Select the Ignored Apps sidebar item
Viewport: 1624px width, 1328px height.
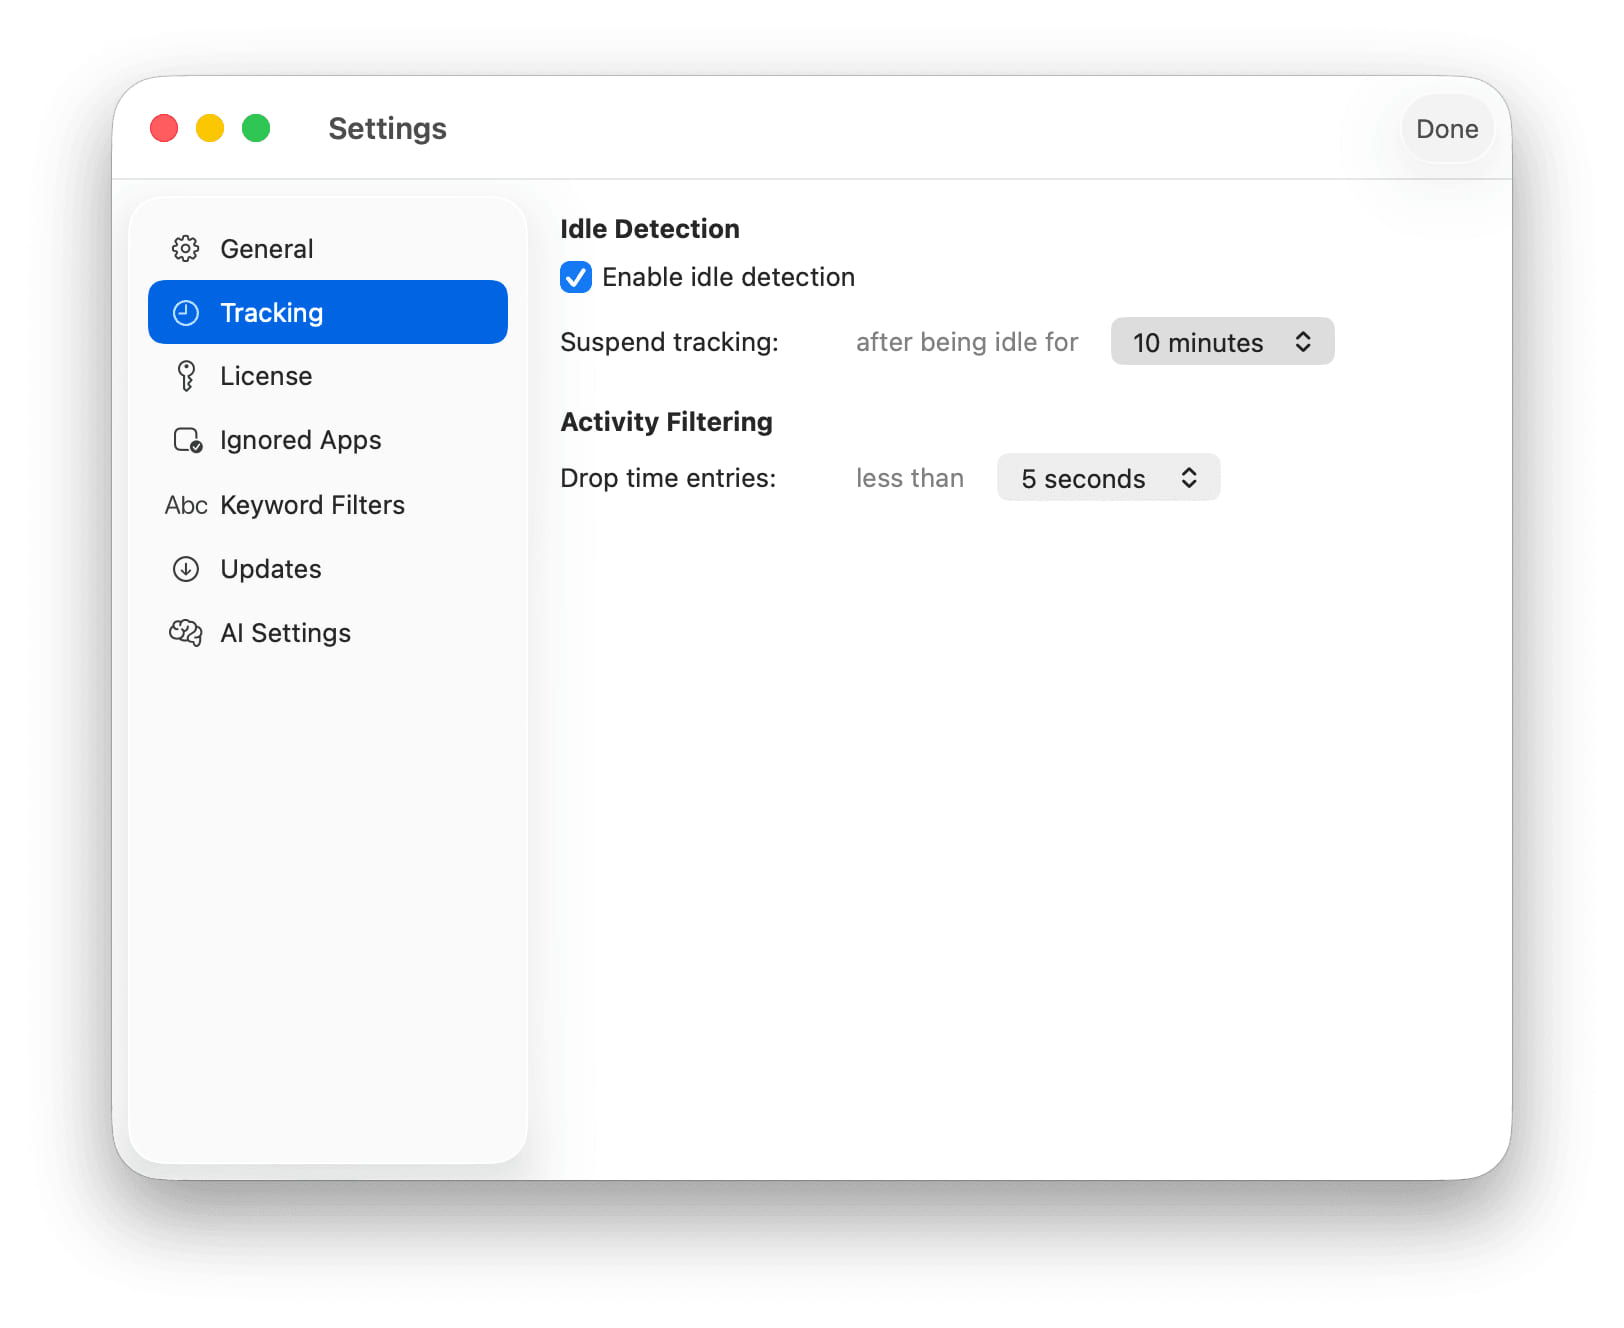pos(300,440)
